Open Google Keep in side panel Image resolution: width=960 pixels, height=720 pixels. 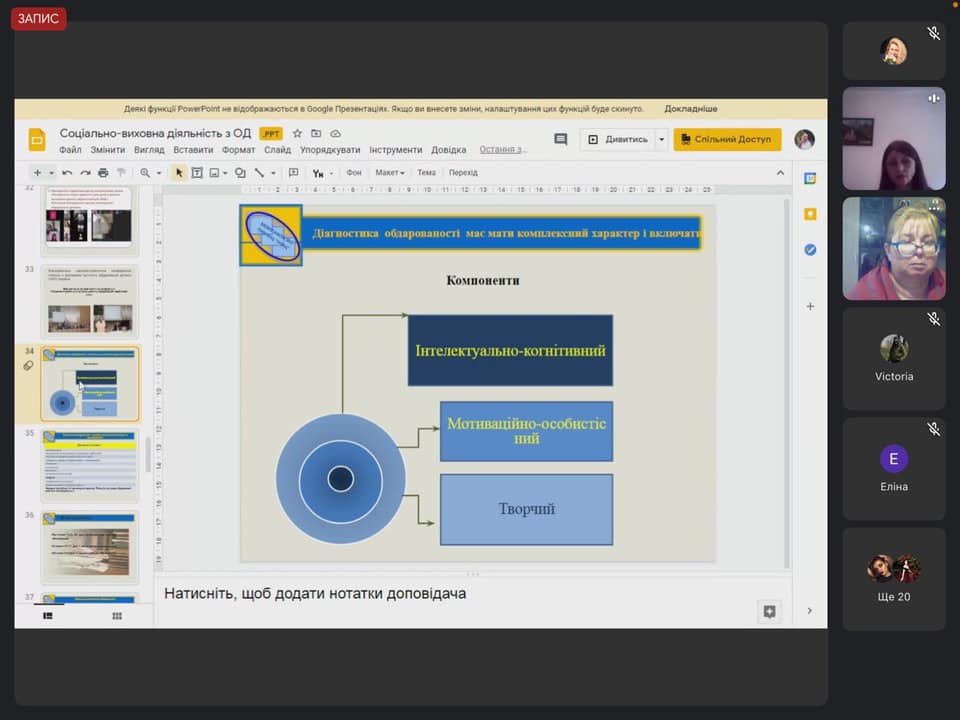[810, 214]
